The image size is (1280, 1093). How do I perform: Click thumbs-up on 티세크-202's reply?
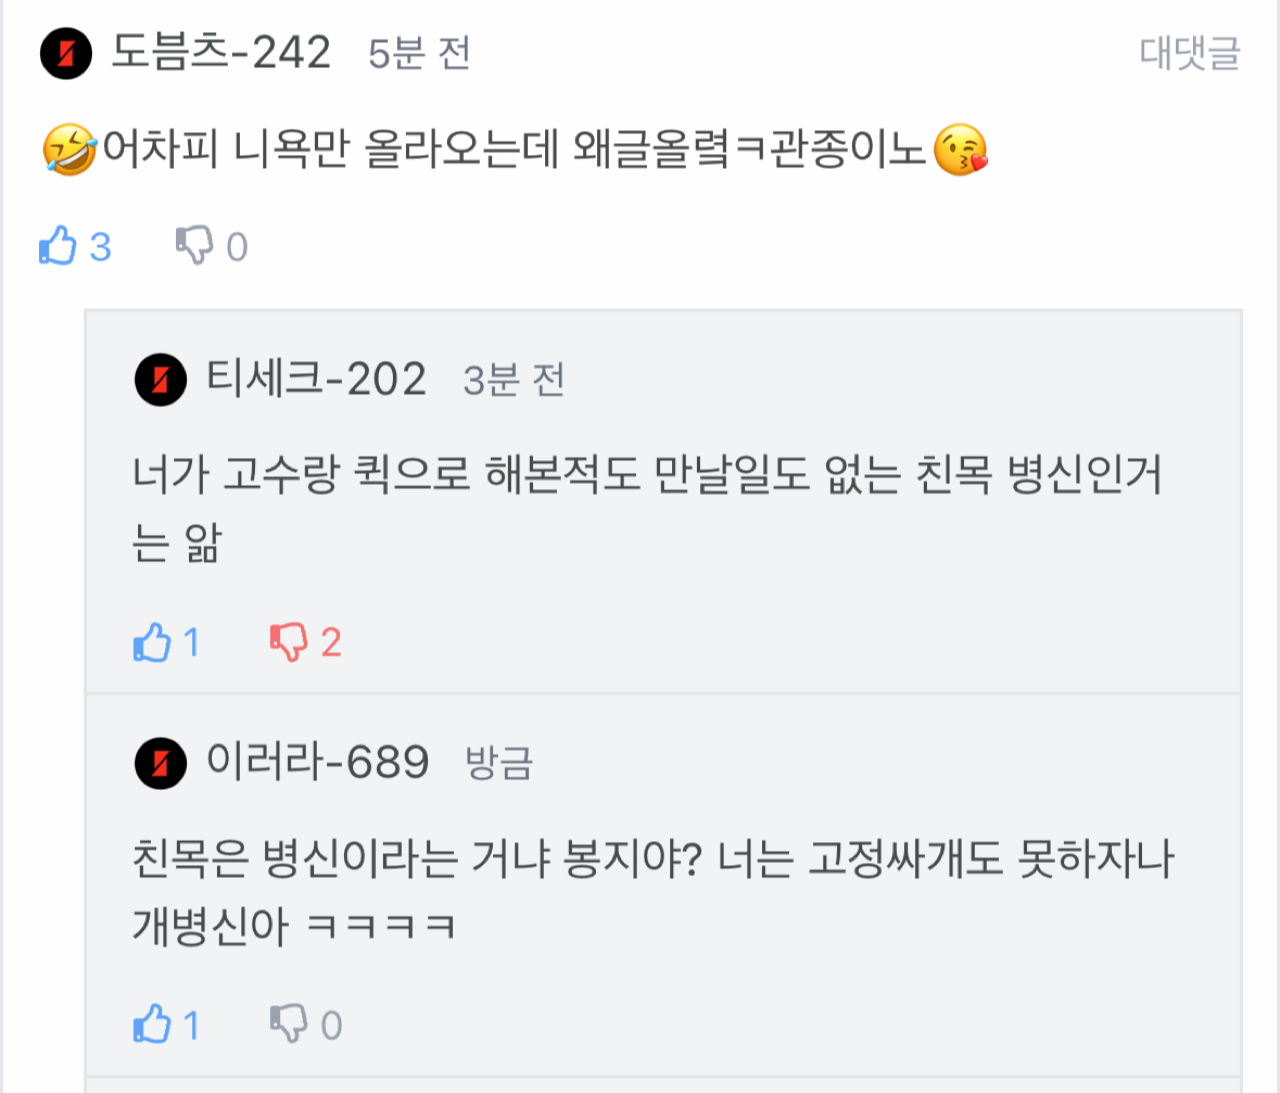(152, 642)
